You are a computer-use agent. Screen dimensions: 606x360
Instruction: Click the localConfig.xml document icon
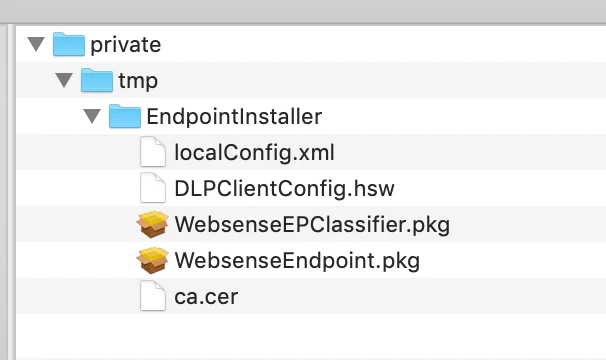tap(153, 152)
